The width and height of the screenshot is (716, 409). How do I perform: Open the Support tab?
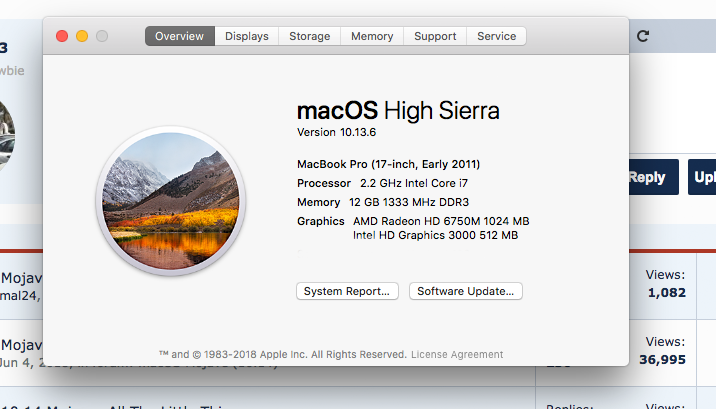click(x=435, y=36)
